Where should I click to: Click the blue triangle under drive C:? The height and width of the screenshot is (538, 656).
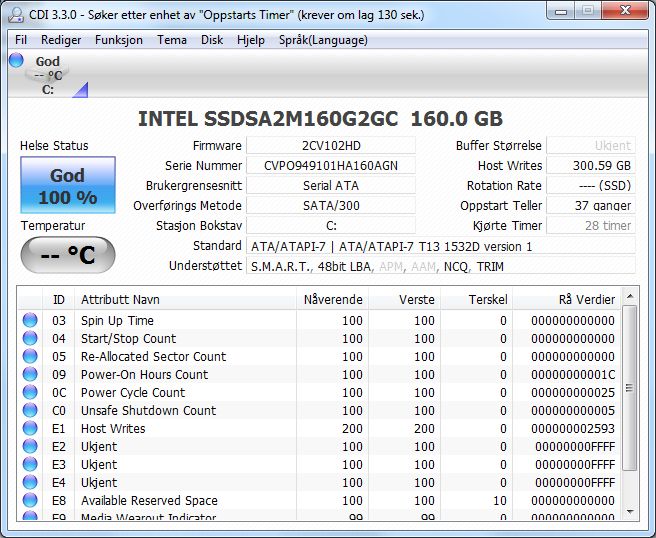point(81,91)
